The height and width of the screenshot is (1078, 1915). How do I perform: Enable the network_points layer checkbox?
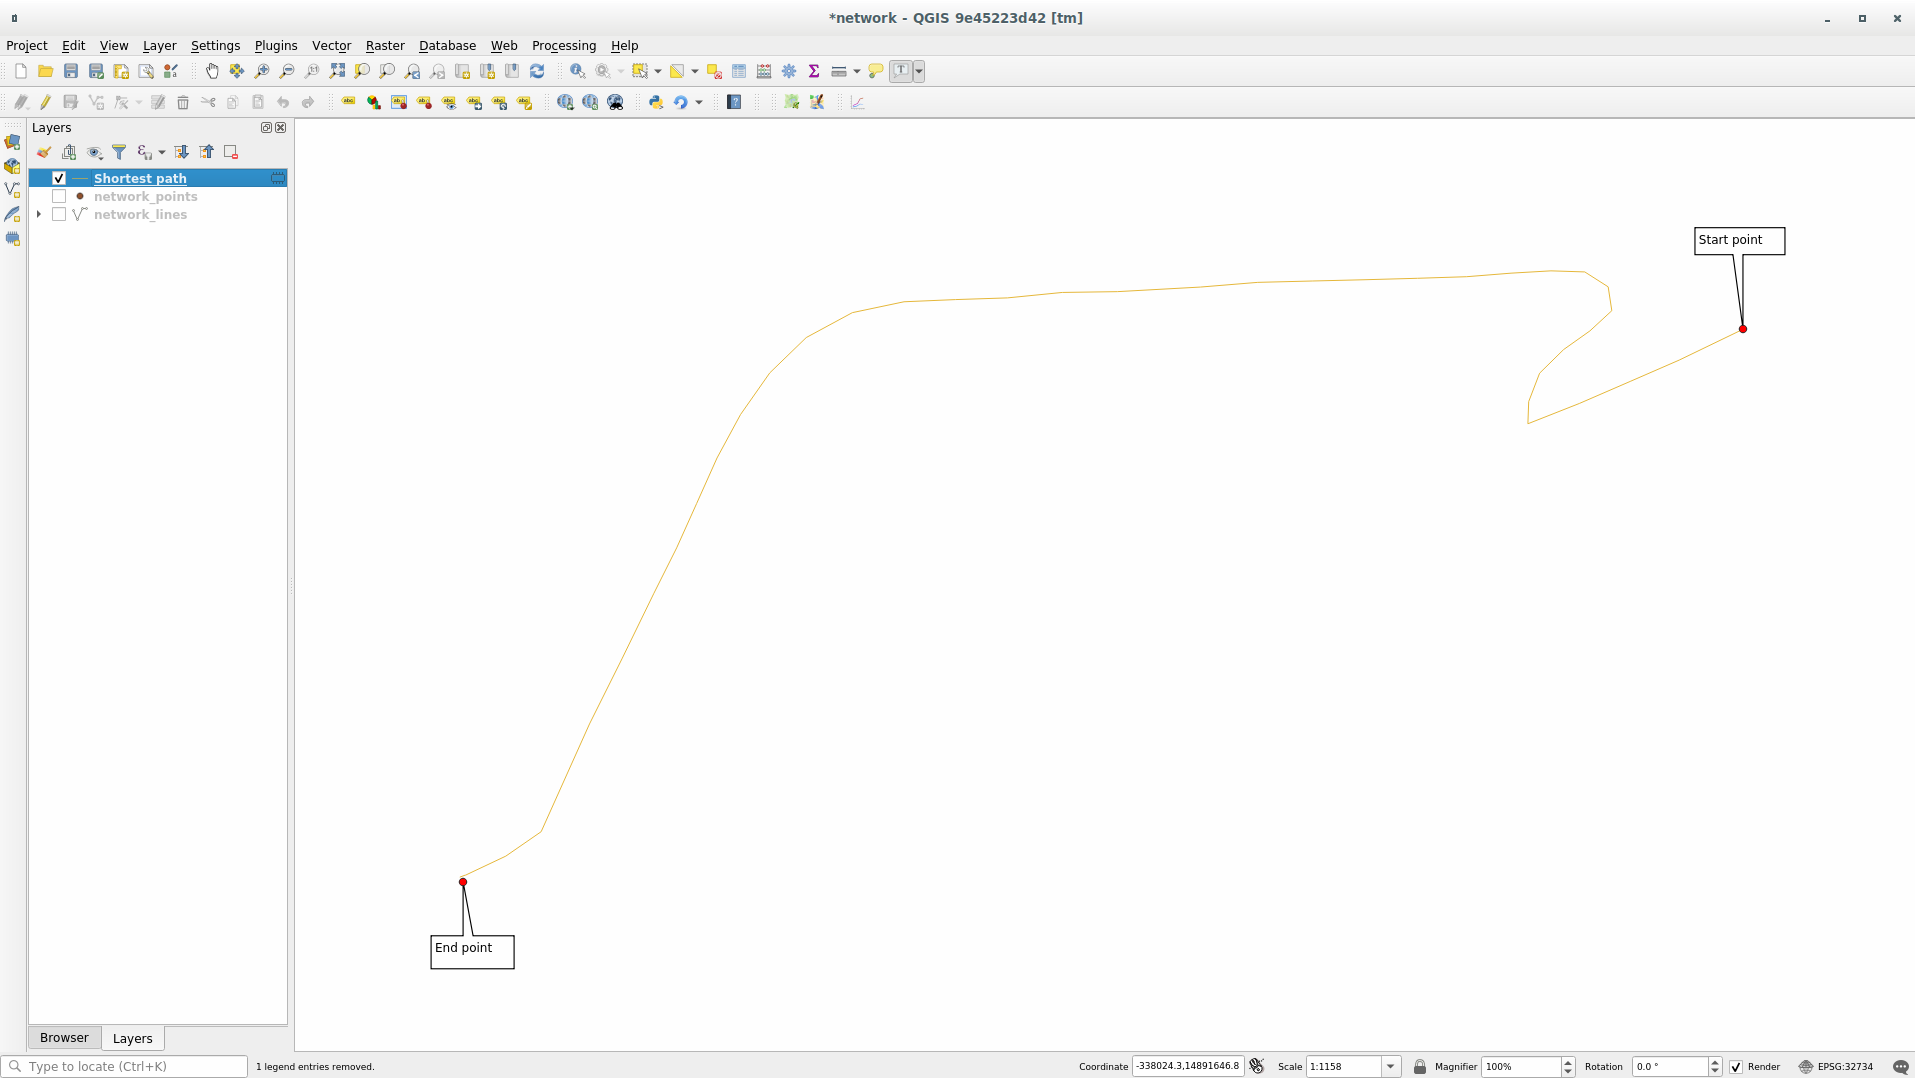tap(59, 197)
